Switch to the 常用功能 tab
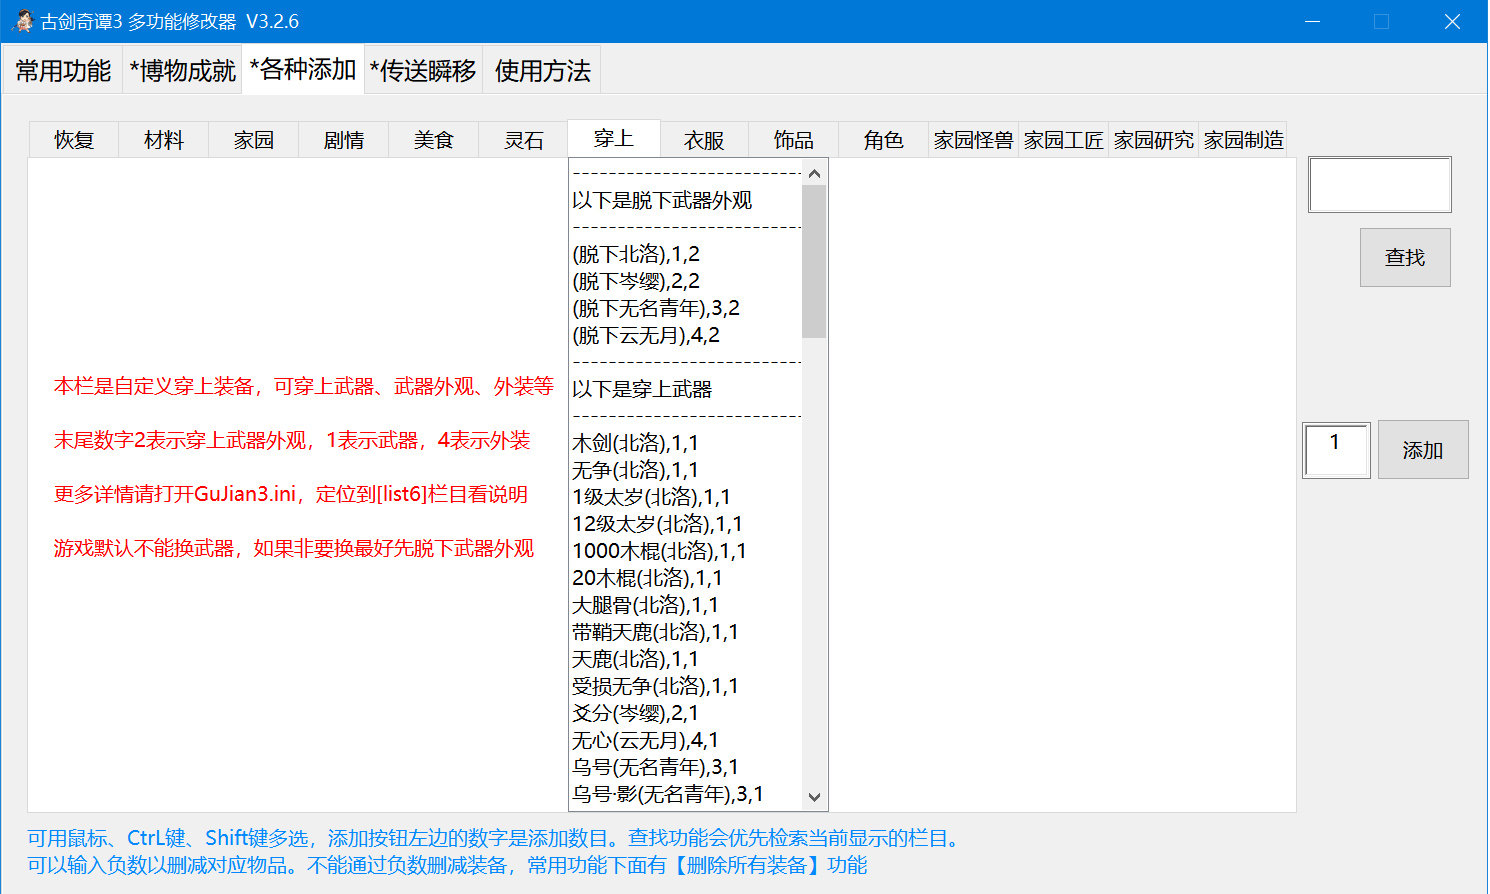 click(x=62, y=70)
